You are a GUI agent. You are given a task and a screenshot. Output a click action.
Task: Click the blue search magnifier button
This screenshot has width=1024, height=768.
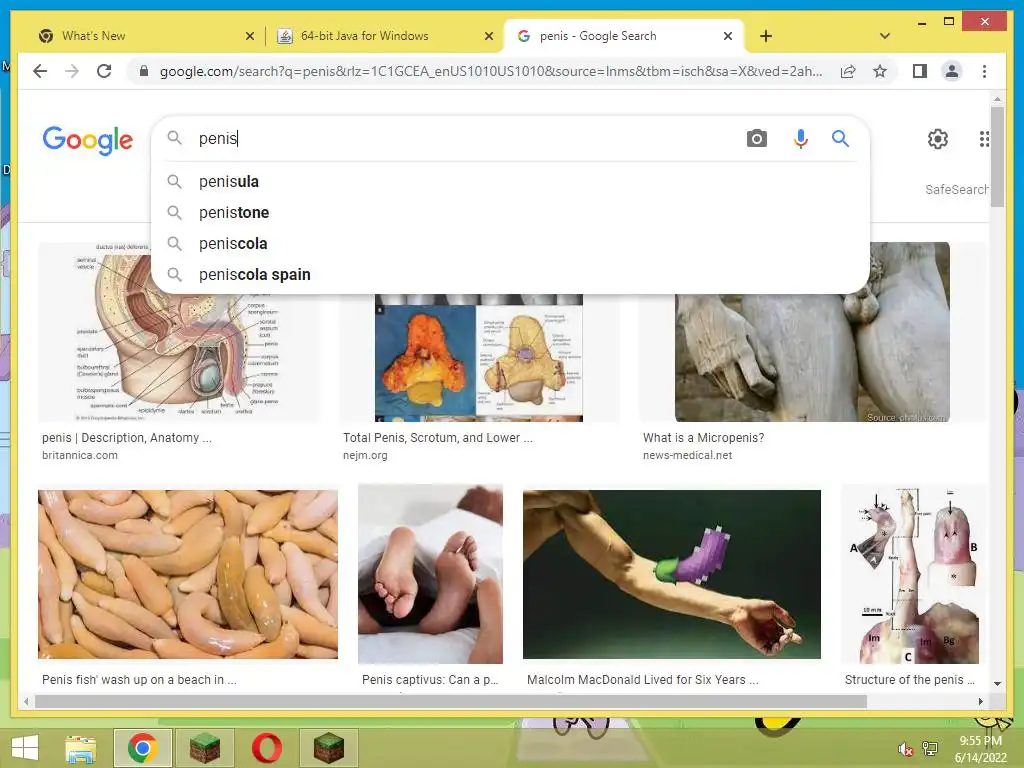click(840, 138)
